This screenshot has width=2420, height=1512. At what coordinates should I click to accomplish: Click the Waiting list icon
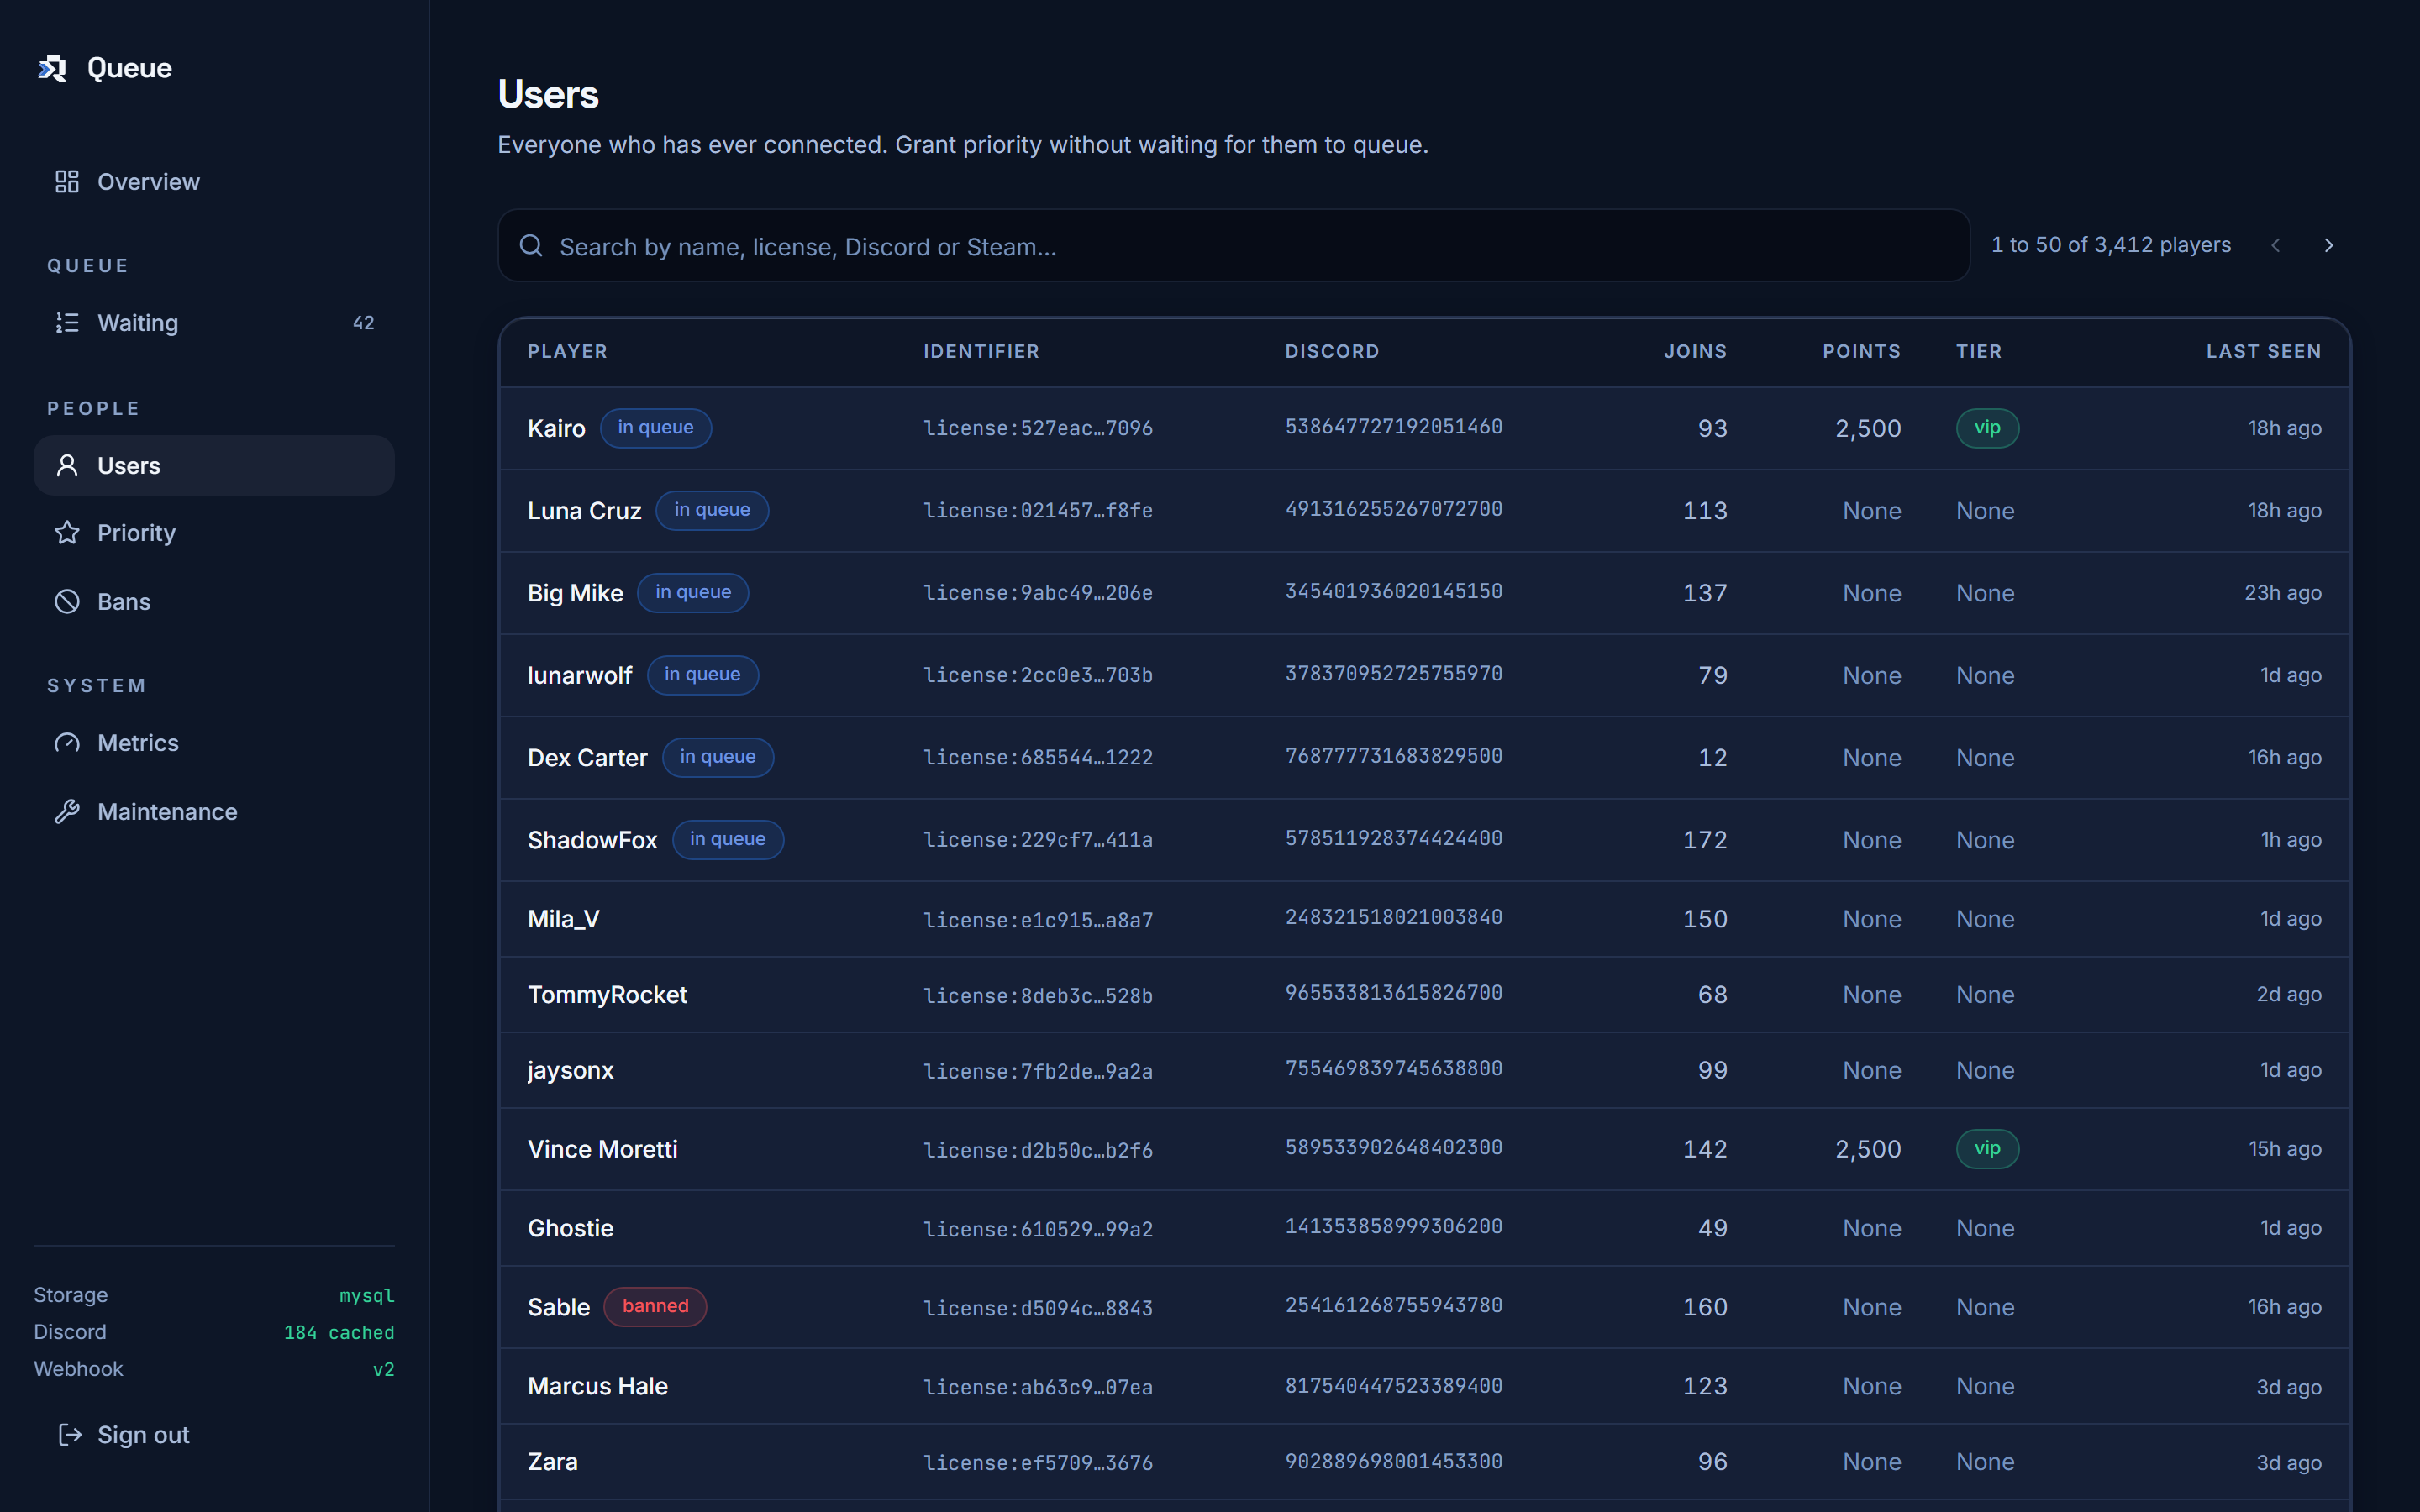click(x=67, y=323)
